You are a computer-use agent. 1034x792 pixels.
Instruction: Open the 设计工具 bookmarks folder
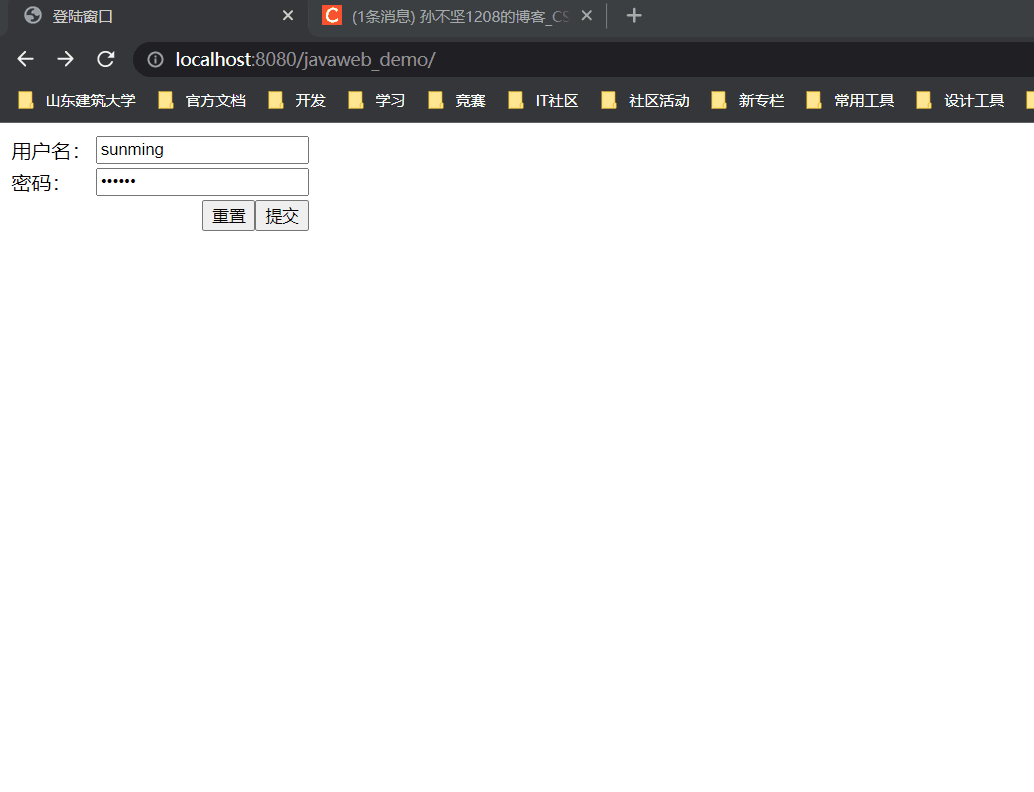click(975, 100)
